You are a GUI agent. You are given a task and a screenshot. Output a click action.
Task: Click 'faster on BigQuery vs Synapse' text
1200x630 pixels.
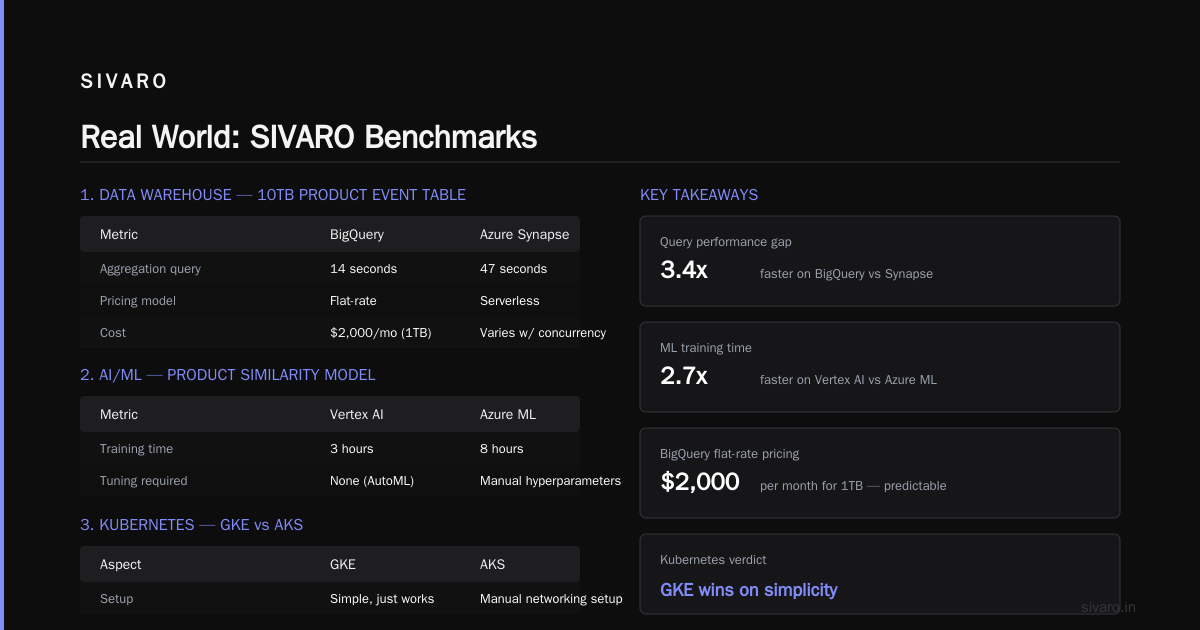[846, 274]
